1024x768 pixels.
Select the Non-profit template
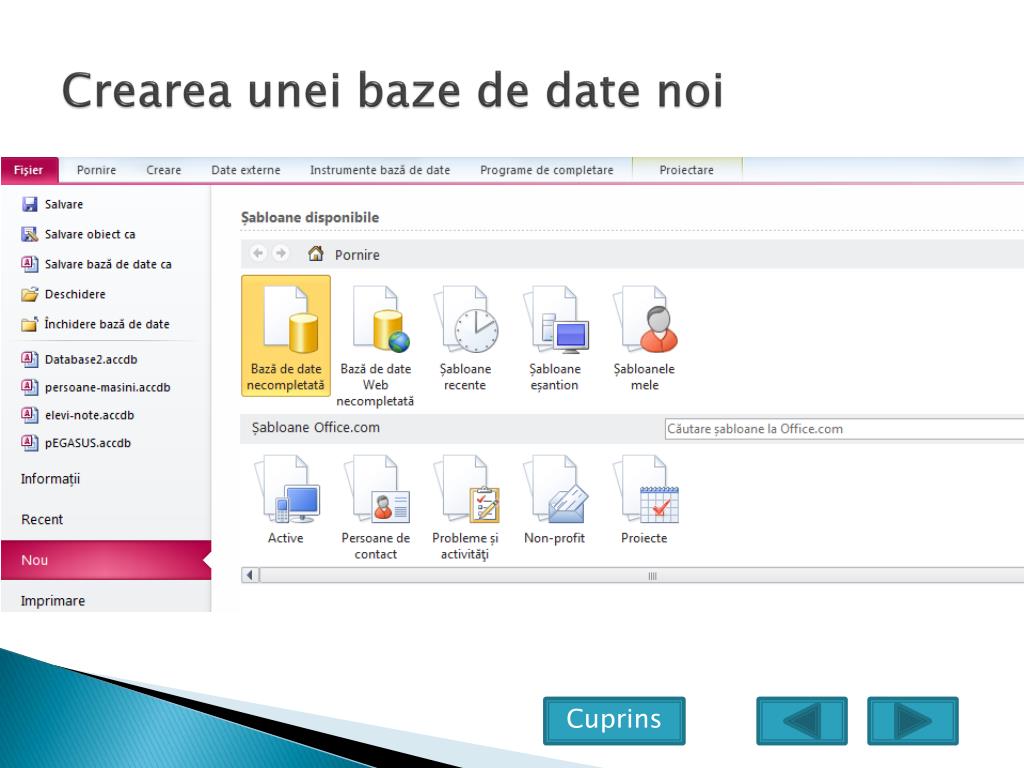click(x=554, y=500)
